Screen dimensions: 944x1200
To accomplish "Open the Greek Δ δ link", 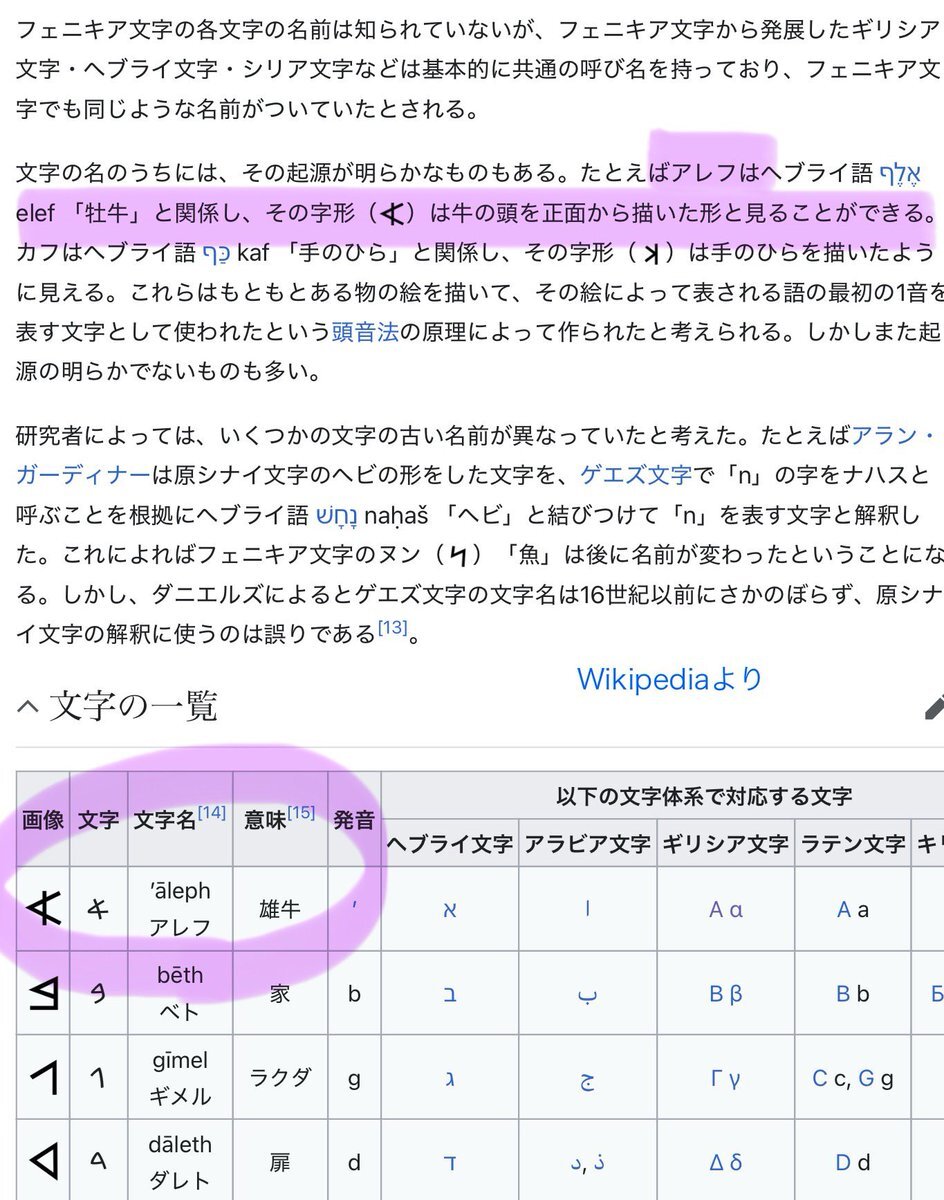I will pos(725,1162).
